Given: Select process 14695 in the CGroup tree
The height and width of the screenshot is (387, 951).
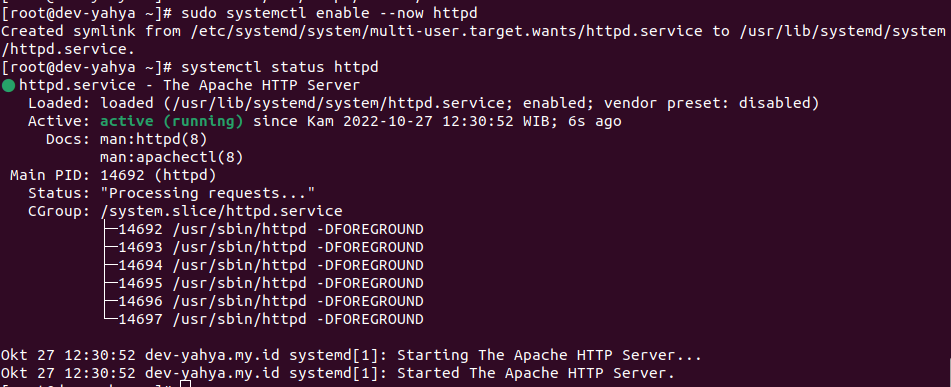Looking at the screenshot, I should [271, 284].
